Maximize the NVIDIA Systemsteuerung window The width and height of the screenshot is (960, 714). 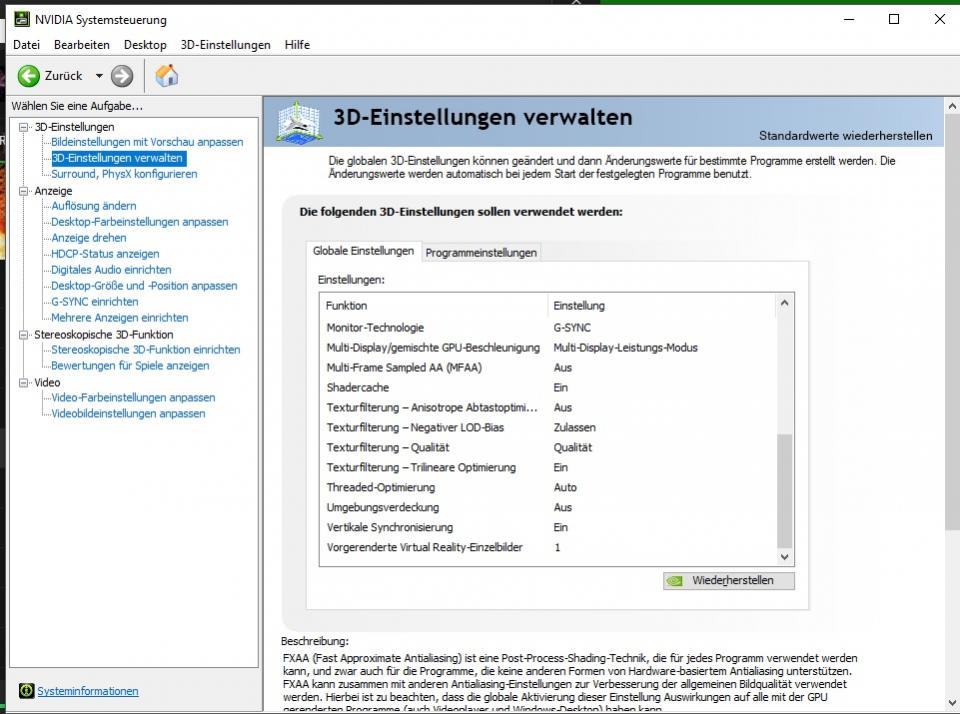[x=894, y=19]
